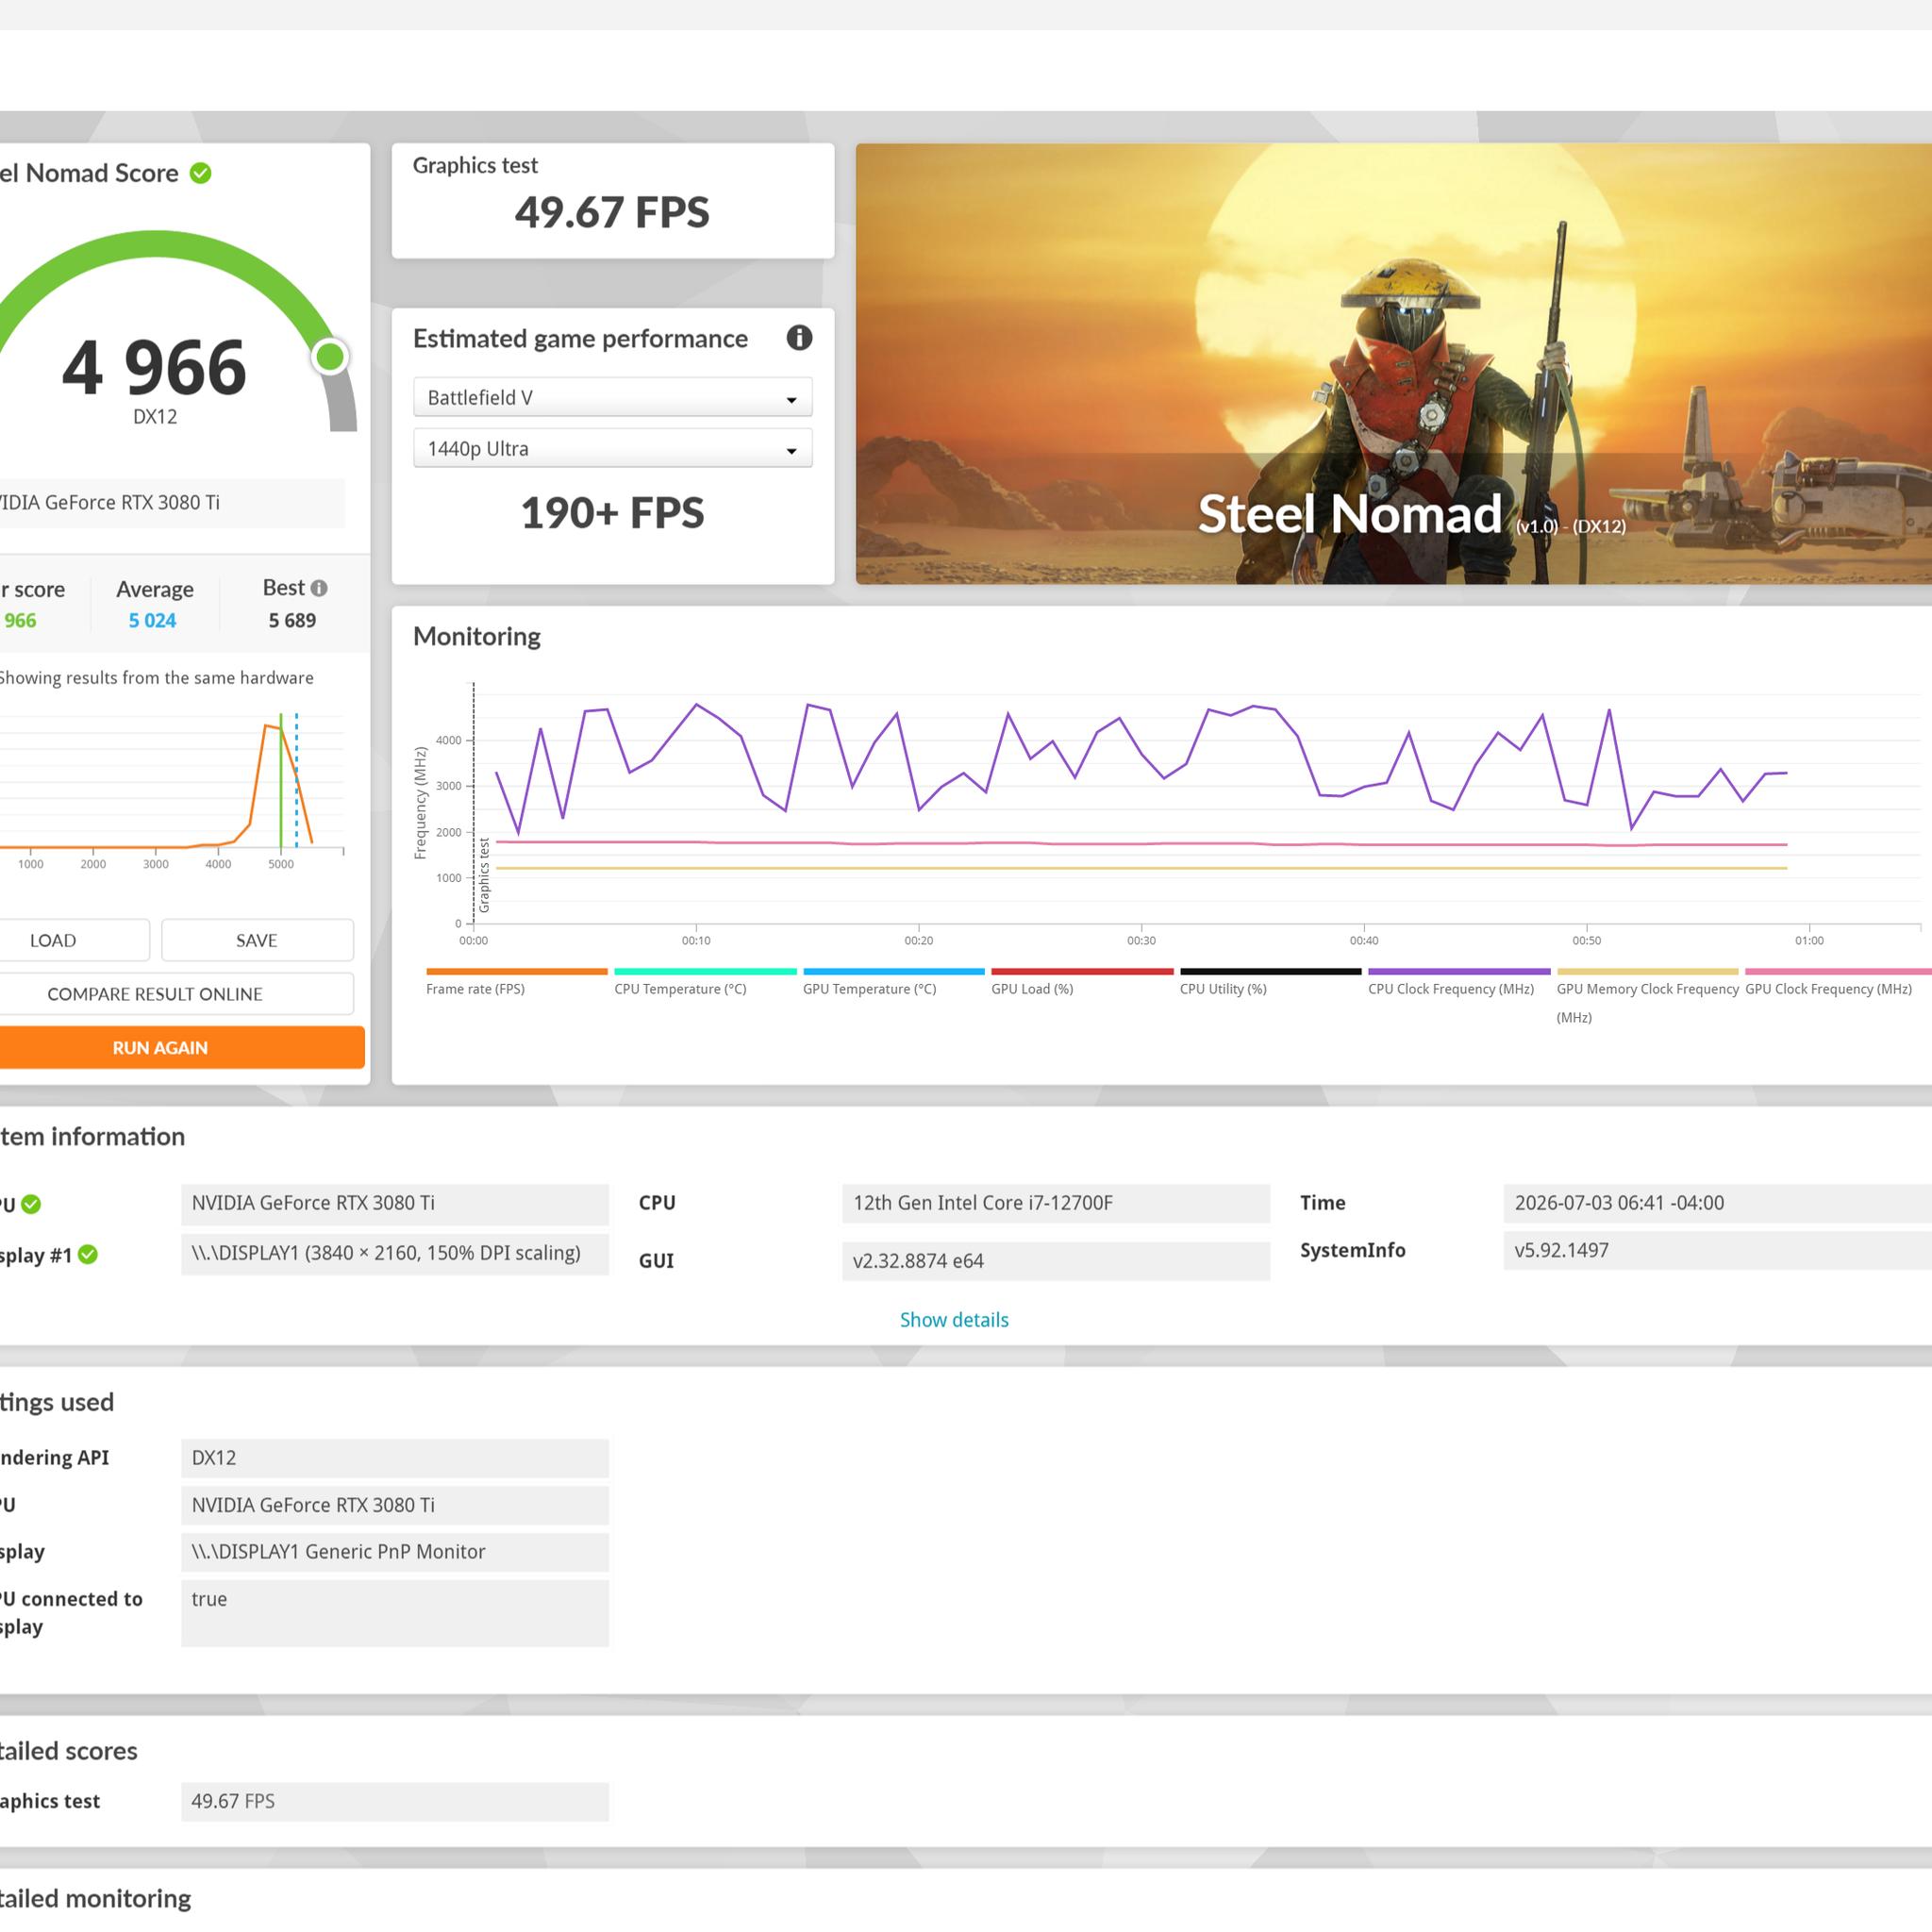Click the green validation check next to GPU
This screenshot has width=1932, height=1932.
tap(31, 1204)
